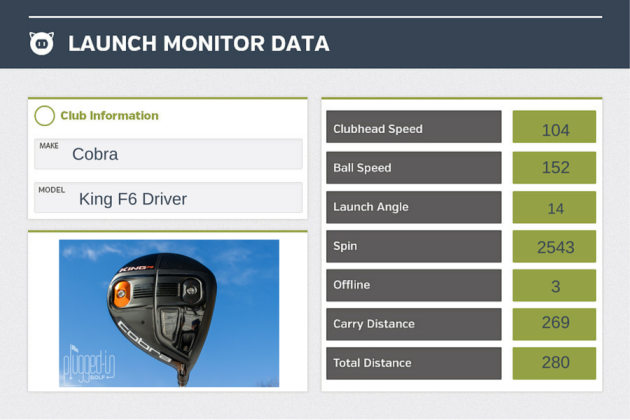Screen dimensions: 630x420
Task: Click the pig logo icon in header
Action: tap(41, 43)
